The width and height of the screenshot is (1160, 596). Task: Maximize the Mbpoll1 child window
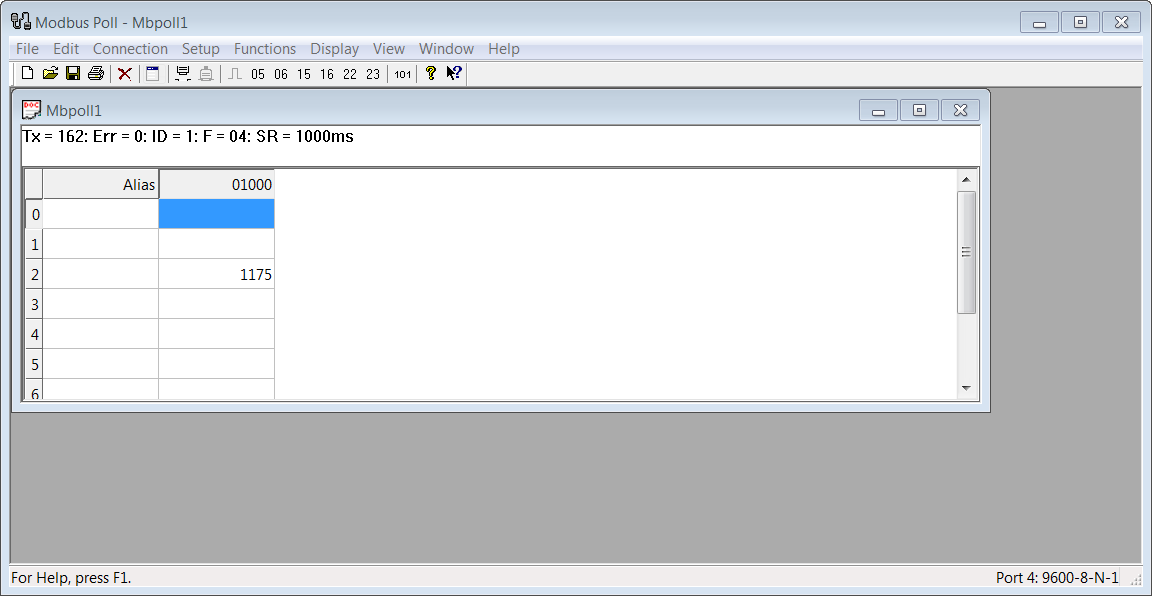(920, 110)
